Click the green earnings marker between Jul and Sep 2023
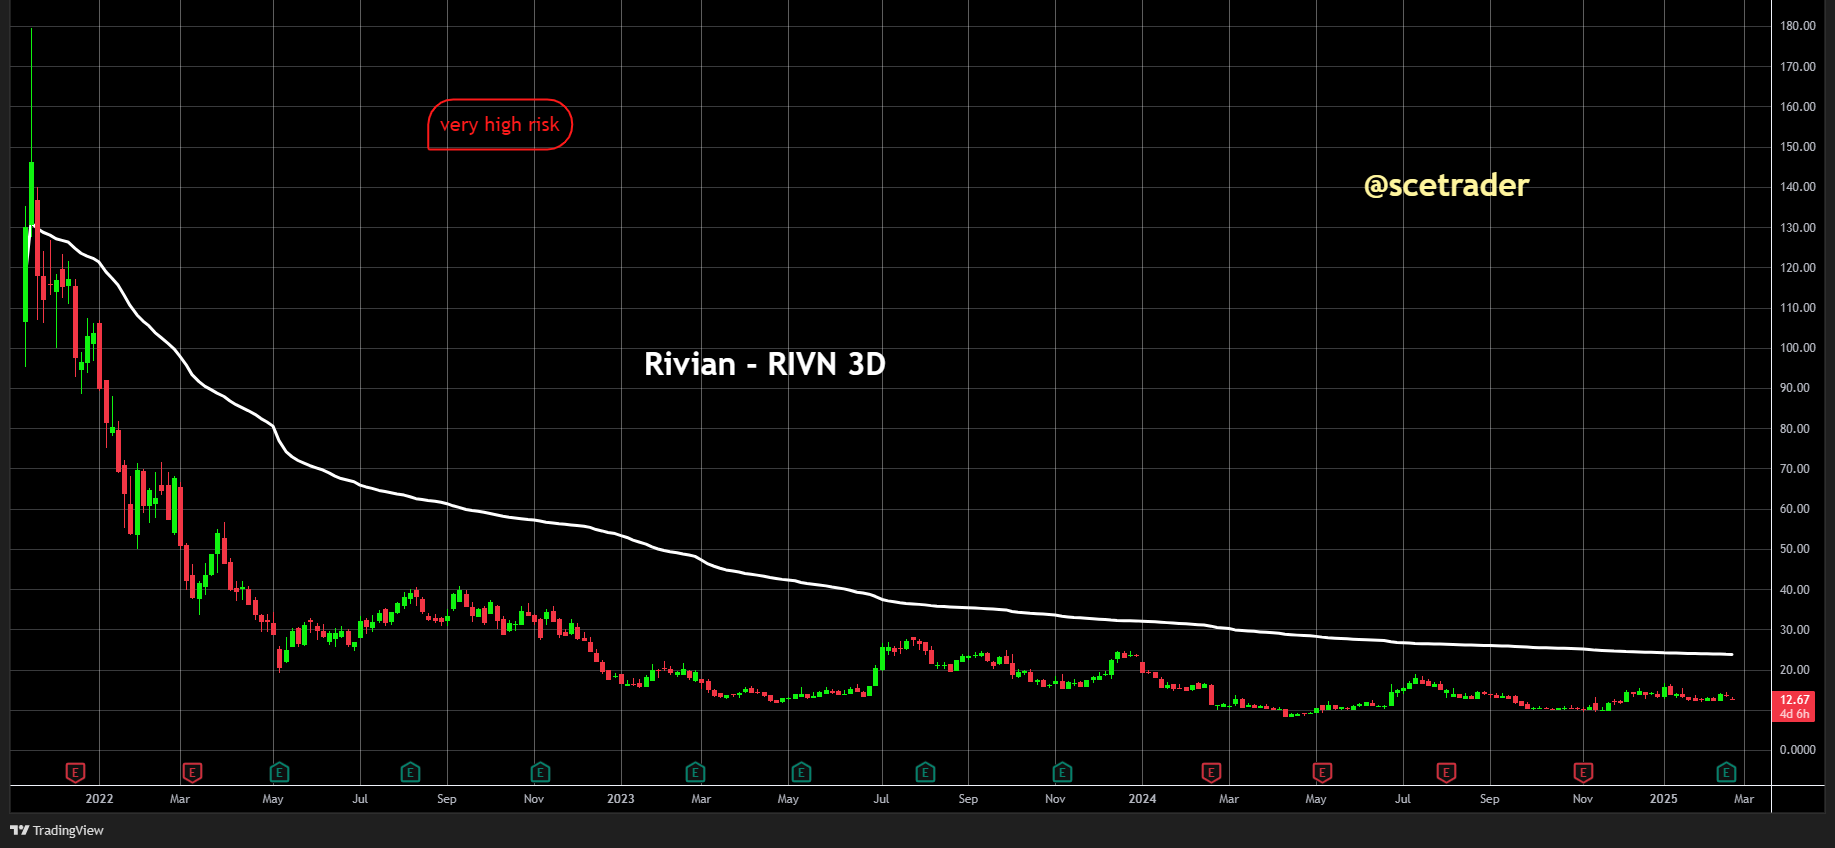 tap(925, 772)
